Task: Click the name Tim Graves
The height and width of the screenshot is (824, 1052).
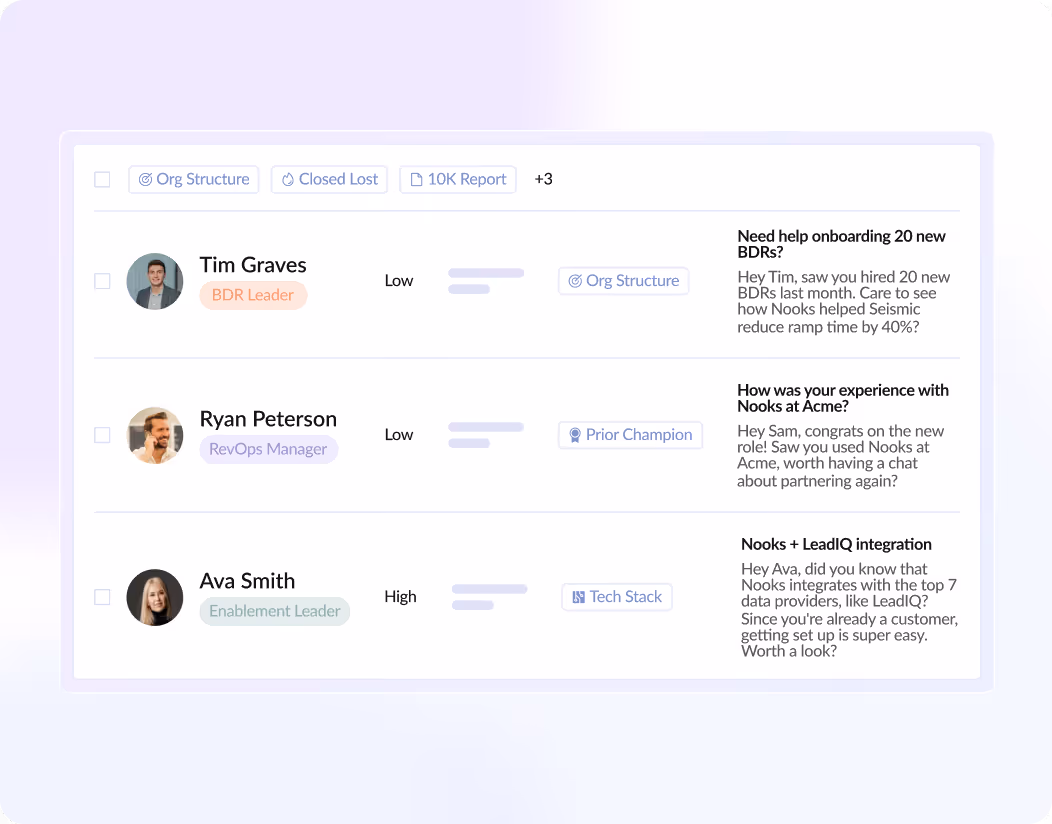Action: point(253,265)
